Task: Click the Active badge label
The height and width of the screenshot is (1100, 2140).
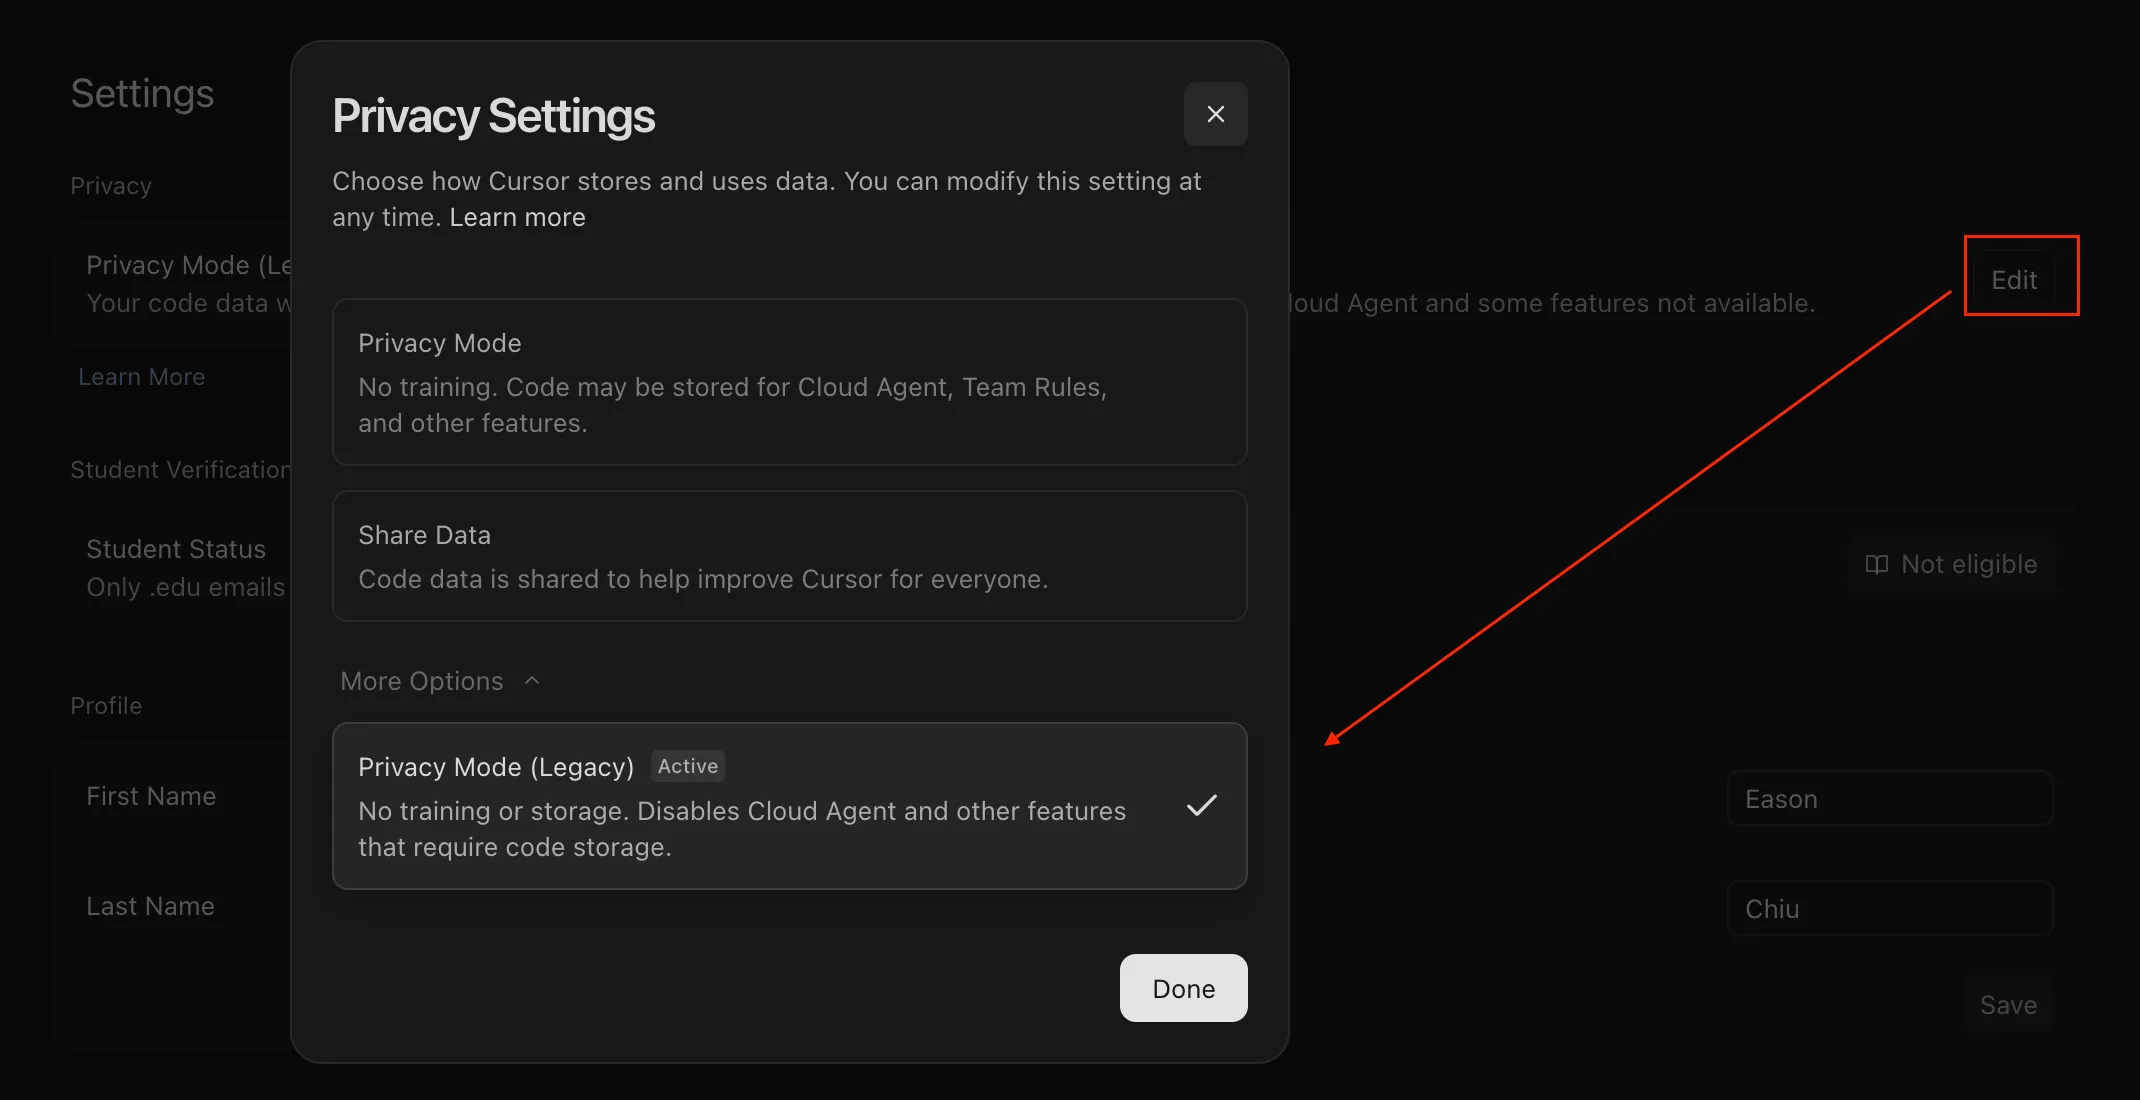Action: 688,766
